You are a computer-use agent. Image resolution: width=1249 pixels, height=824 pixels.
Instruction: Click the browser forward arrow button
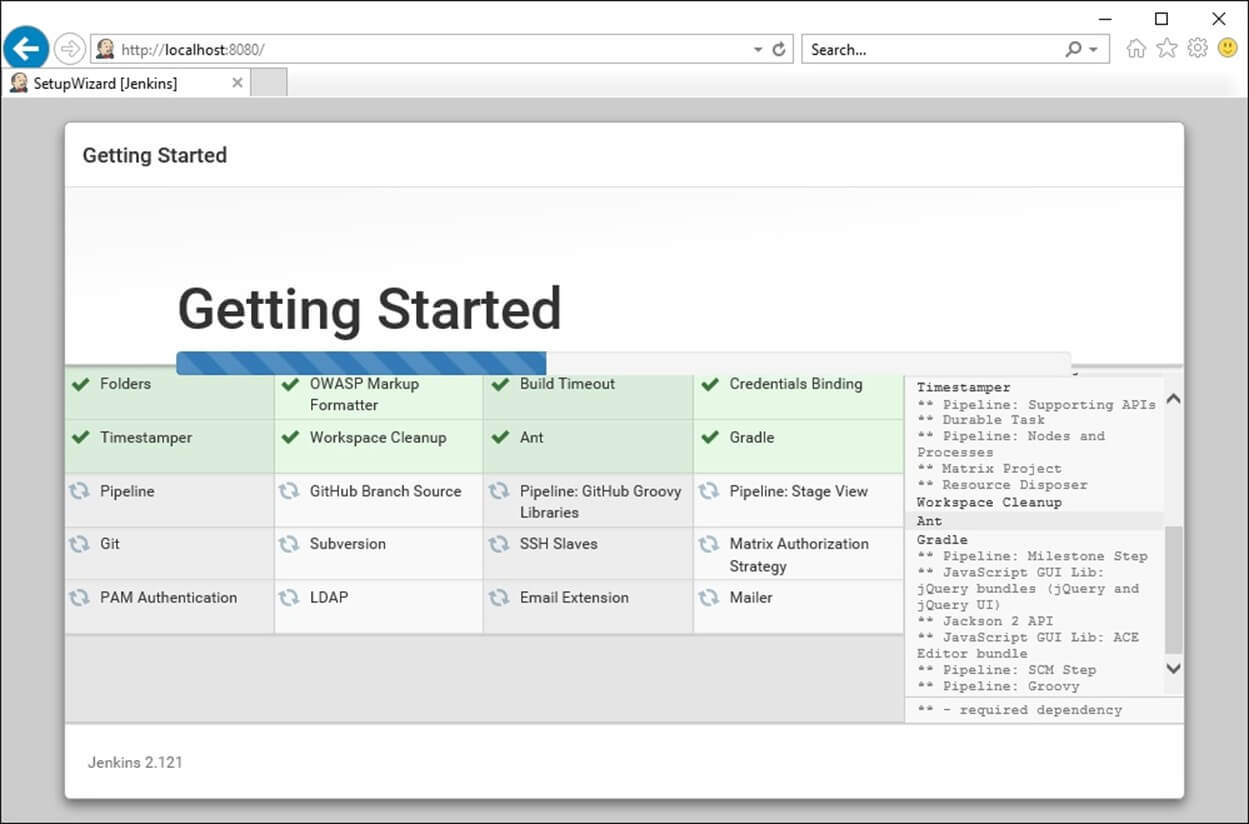pyautogui.click(x=70, y=48)
